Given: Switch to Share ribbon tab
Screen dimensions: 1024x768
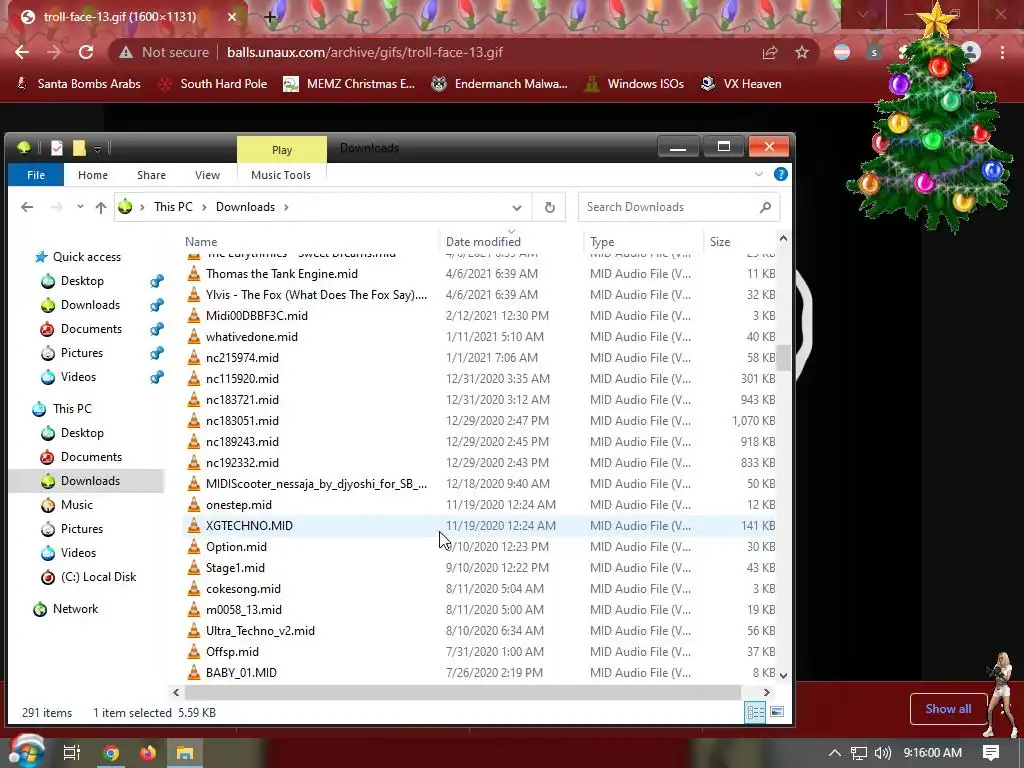Looking at the screenshot, I should (151, 175).
